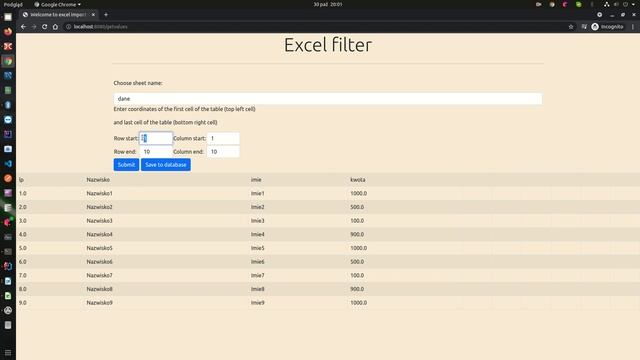Click the 'Choose sheet name:' label
The height and width of the screenshot is (360, 640).
[138, 83]
